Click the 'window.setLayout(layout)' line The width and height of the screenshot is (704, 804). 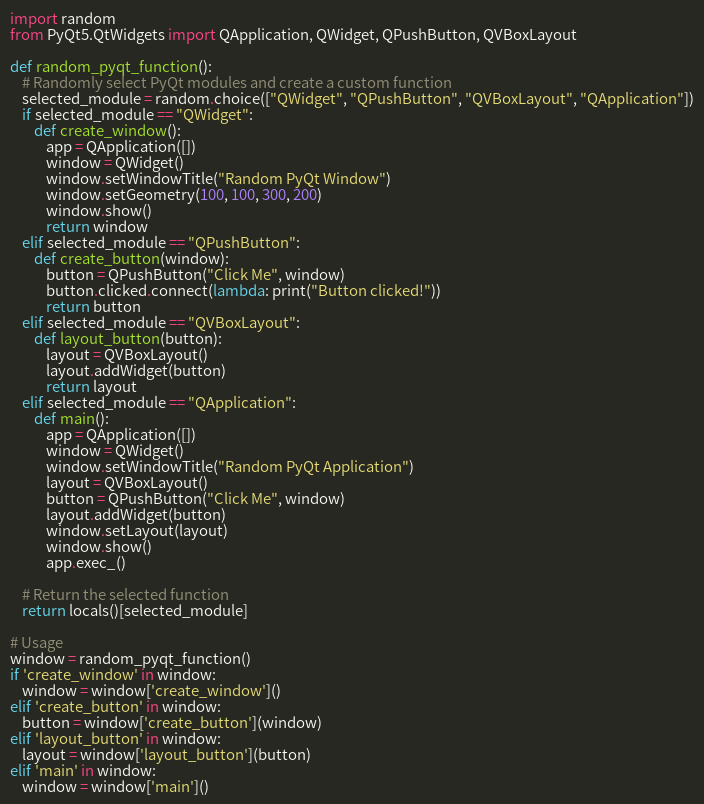[x=137, y=531]
